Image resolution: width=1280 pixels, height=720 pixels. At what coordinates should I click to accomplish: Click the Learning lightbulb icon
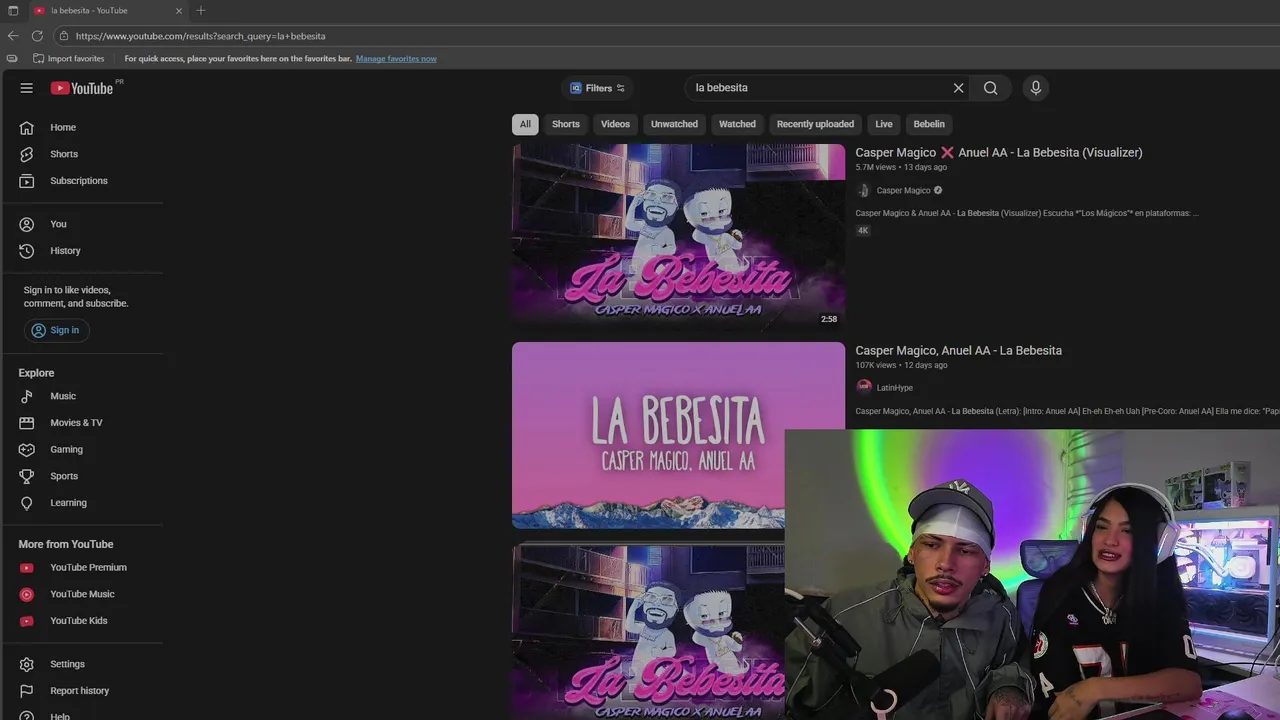(x=27, y=503)
